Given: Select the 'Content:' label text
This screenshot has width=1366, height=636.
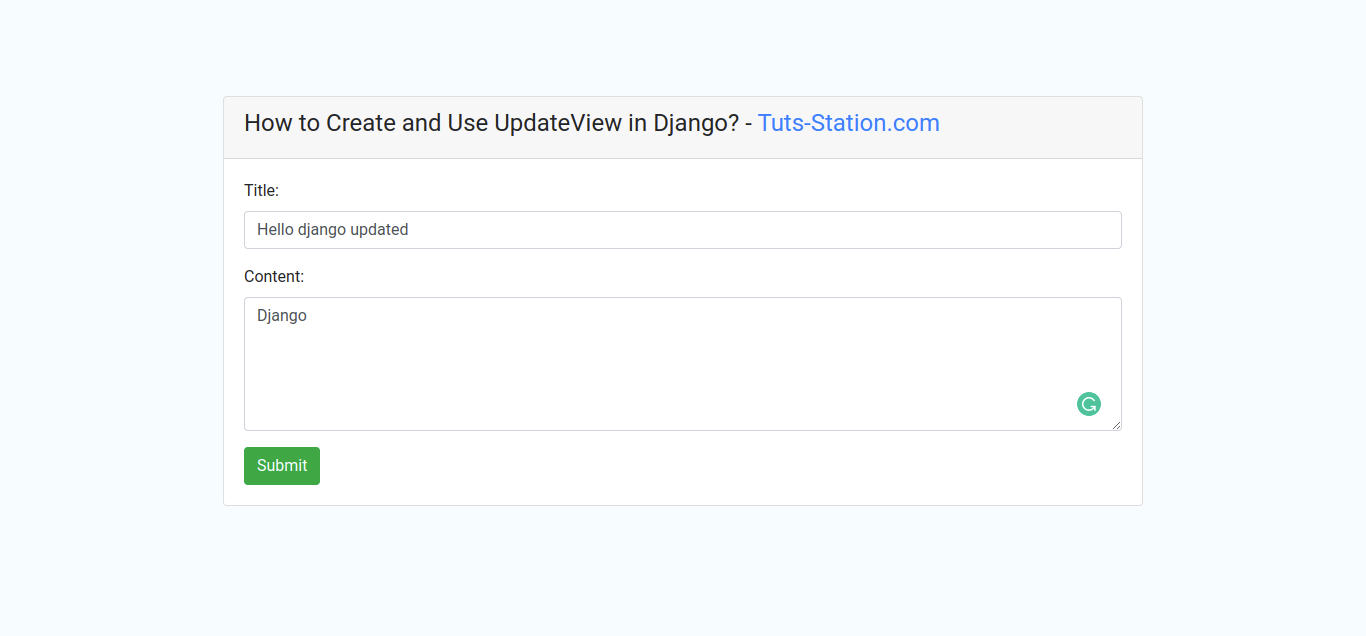Looking at the screenshot, I should pos(274,276).
